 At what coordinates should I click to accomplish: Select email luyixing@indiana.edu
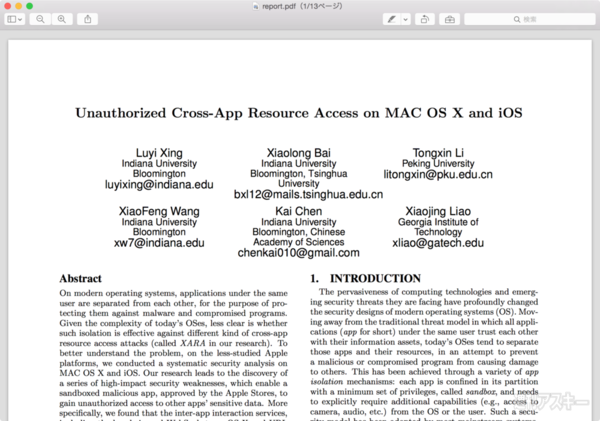point(159,184)
